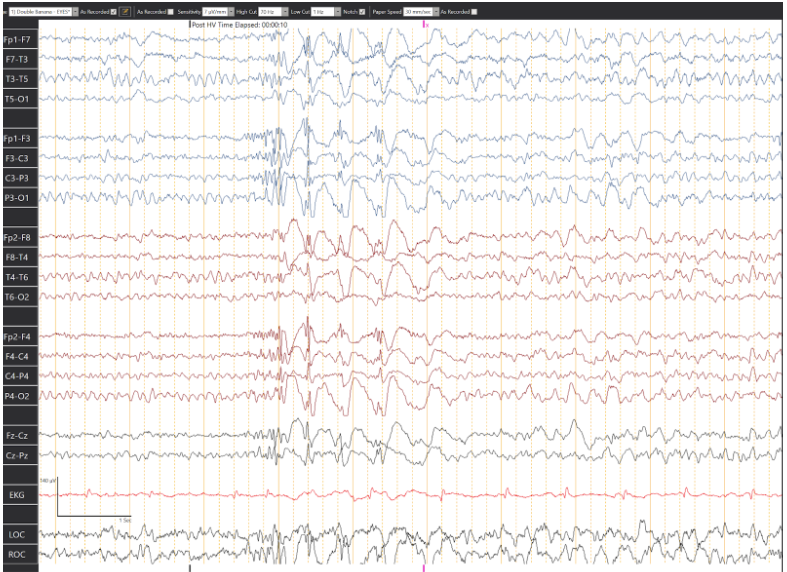Click the 1 Sec time scale text

[125, 520]
